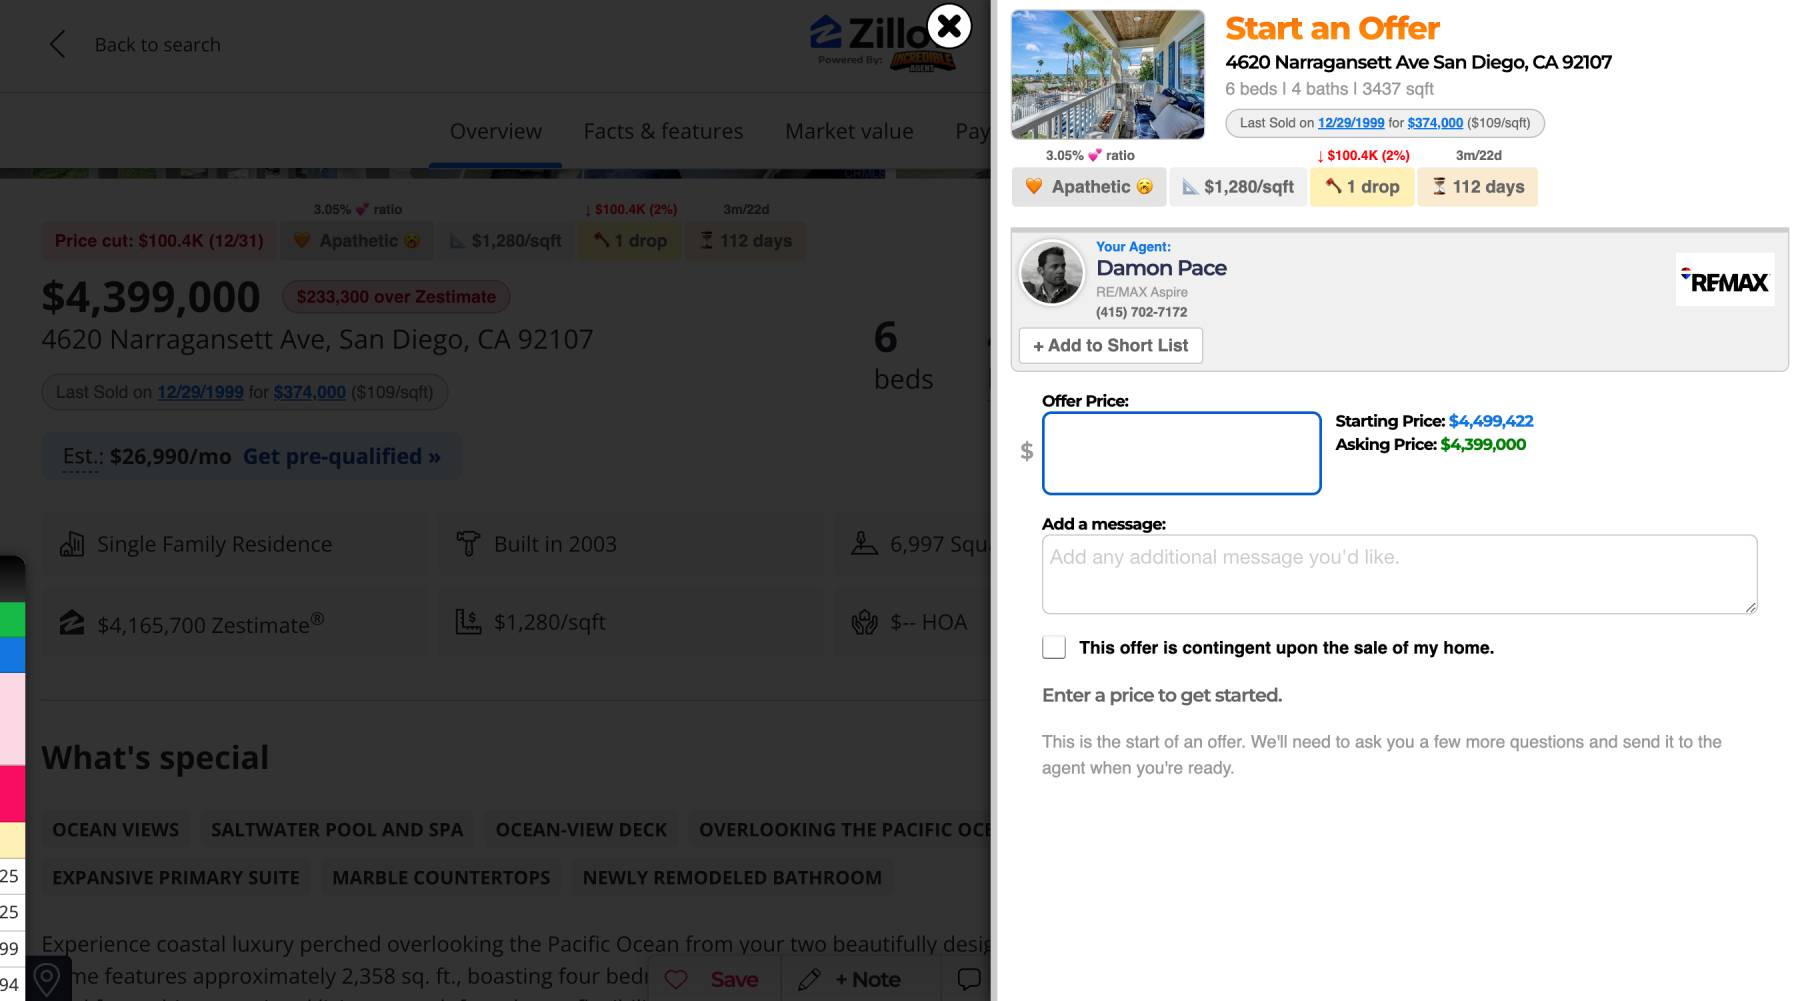The width and height of the screenshot is (1800, 1001).
Task: Click the map pin location icon
Action: point(46,979)
